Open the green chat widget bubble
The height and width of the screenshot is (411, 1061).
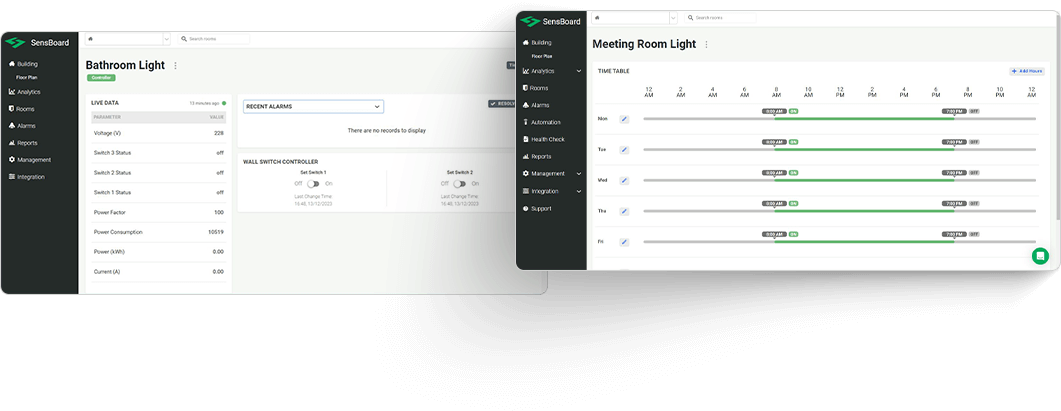click(x=1040, y=256)
